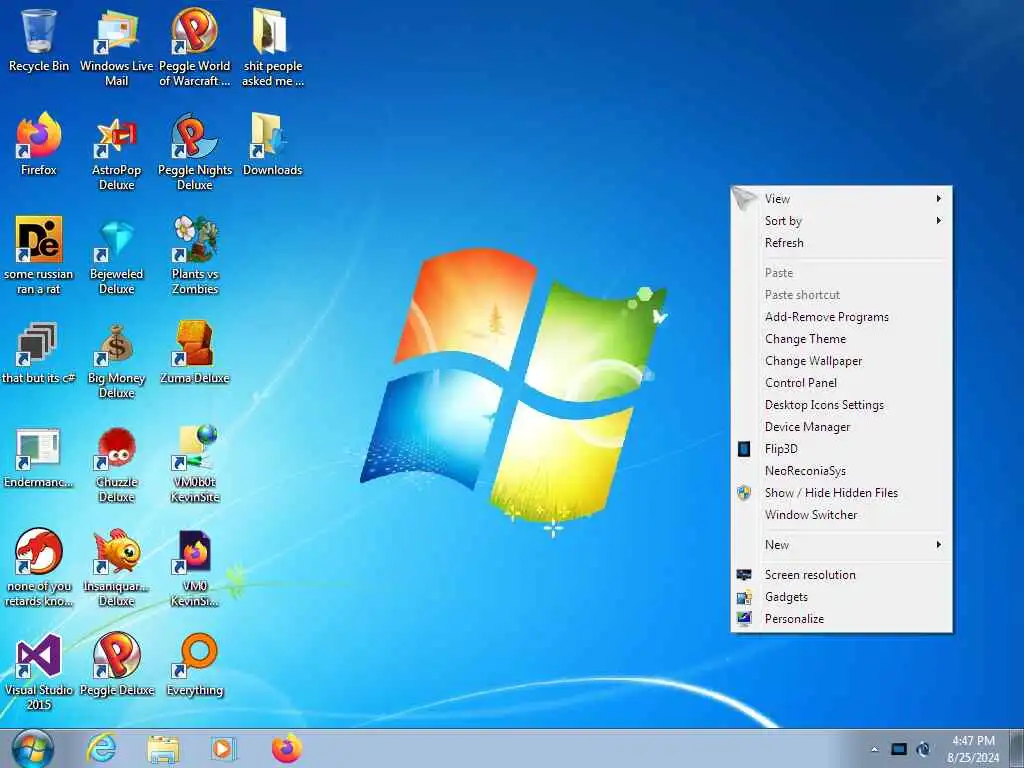Click the Show desktop button
The height and width of the screenshot is (768, 1024).
click(1016, 749)
